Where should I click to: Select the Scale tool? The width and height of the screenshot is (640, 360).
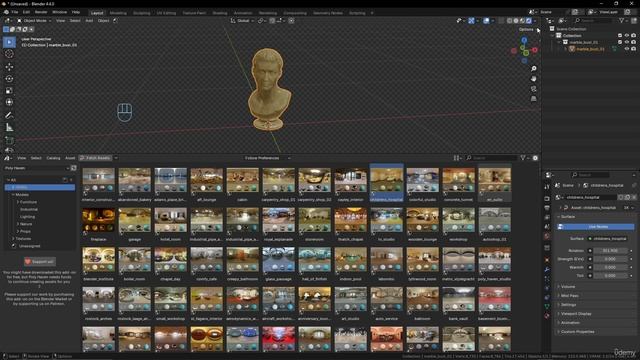click(x=9, y=91)
